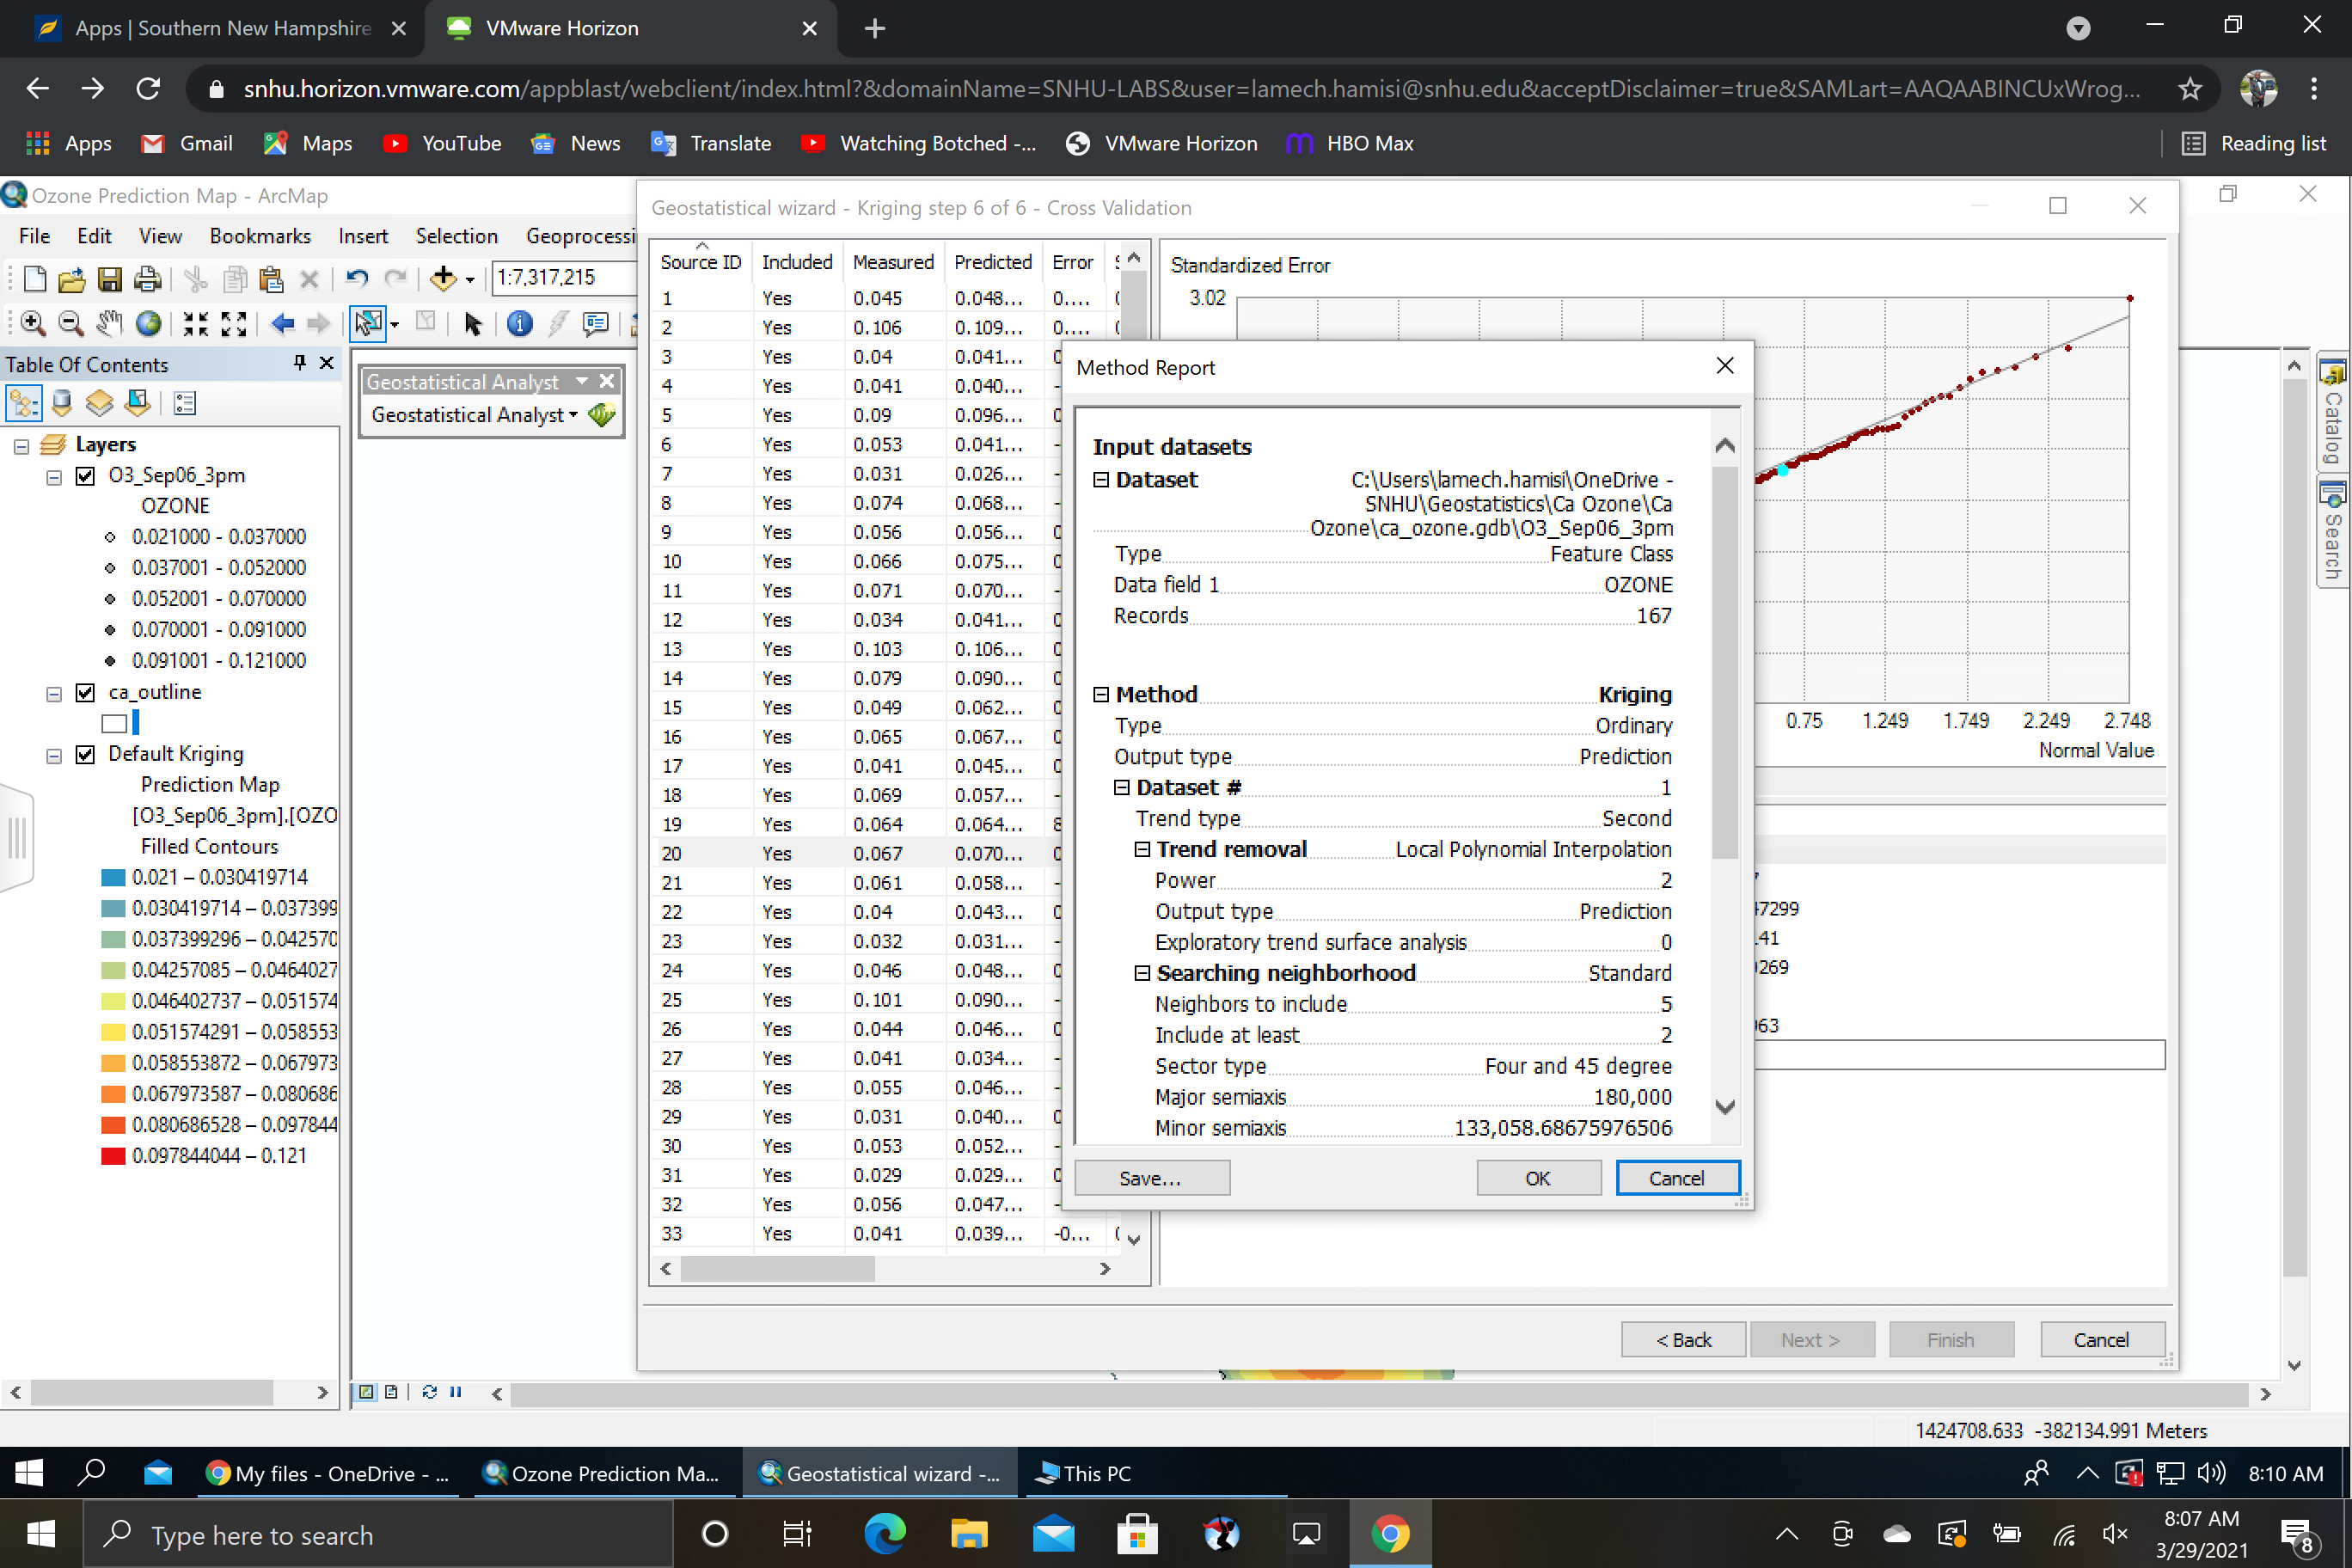Go back to previous extent arrow
The width and height of the screenshot is (2352, 1568).
[282, 323]
